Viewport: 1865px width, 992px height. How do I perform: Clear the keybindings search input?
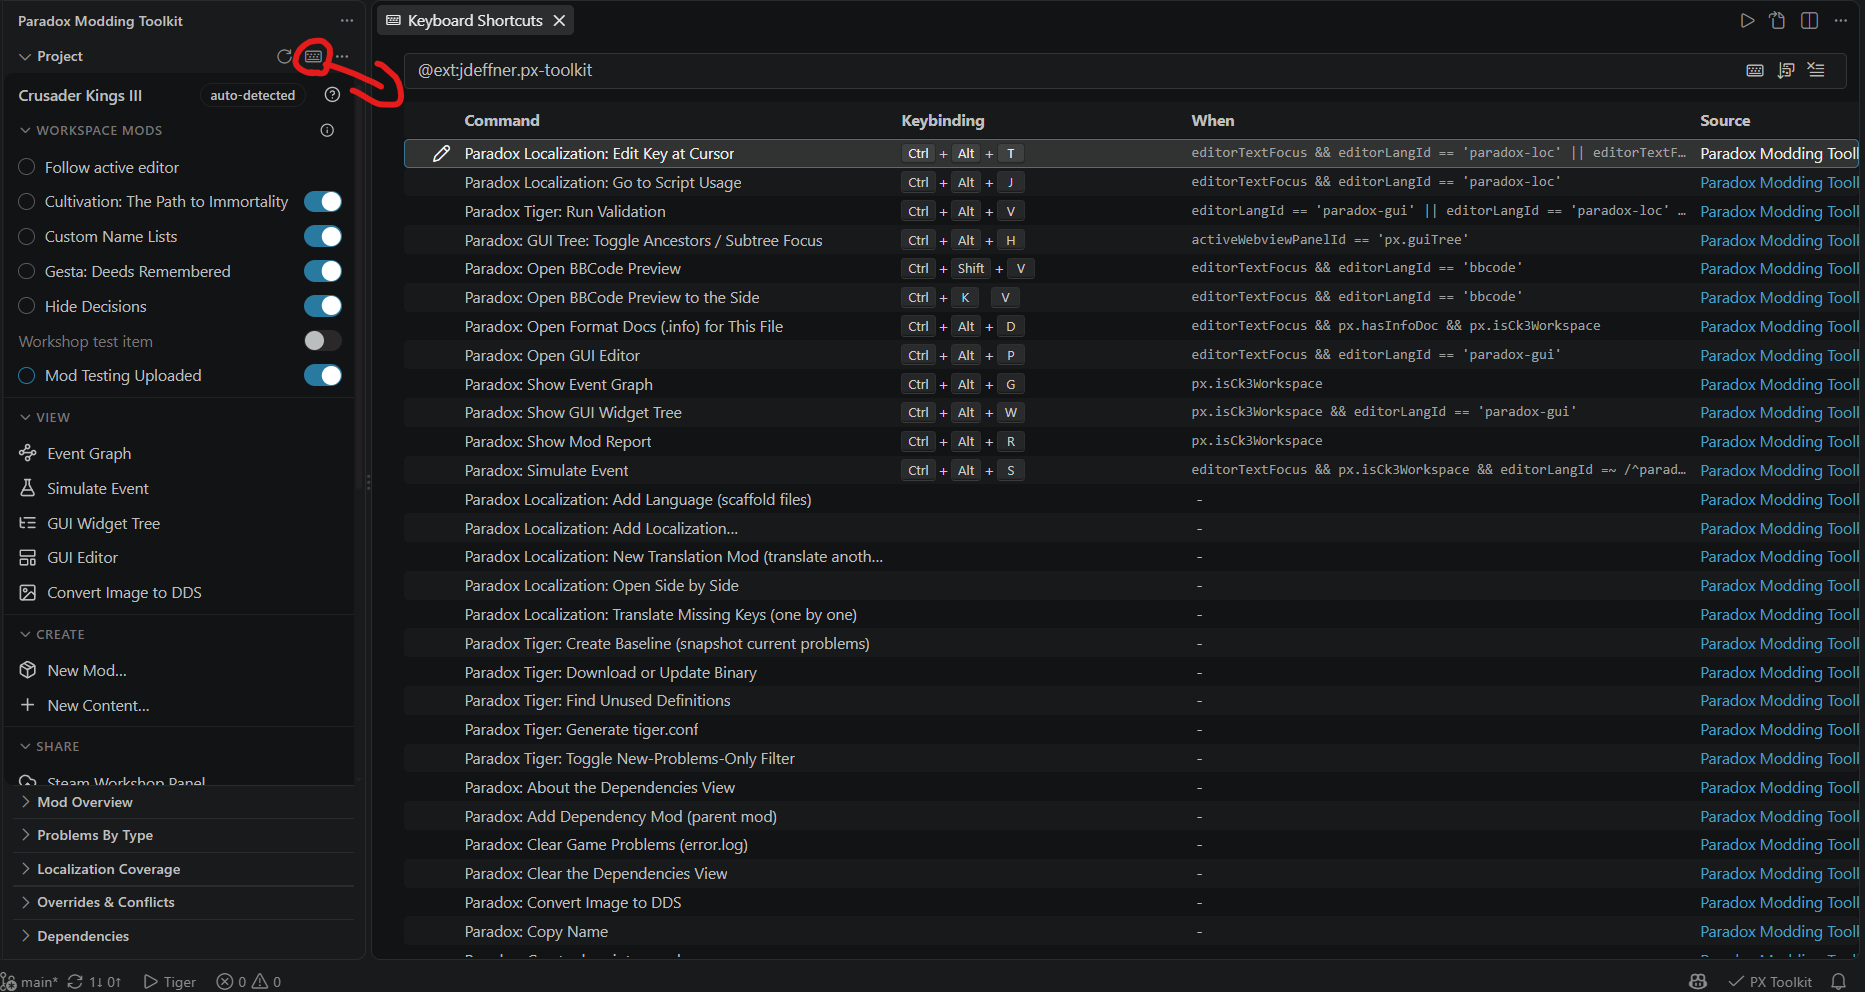(1816, 70)
